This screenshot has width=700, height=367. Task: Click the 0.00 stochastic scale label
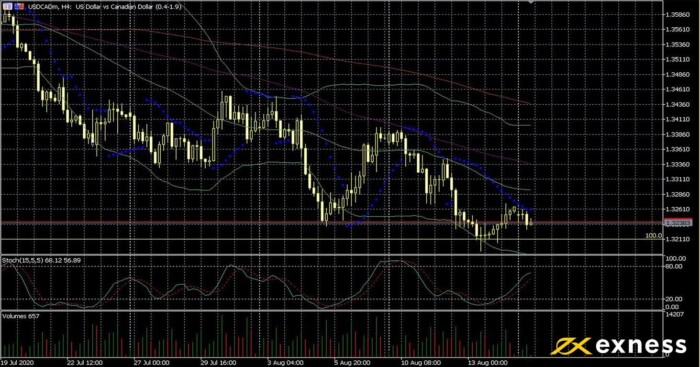[672, 307]
